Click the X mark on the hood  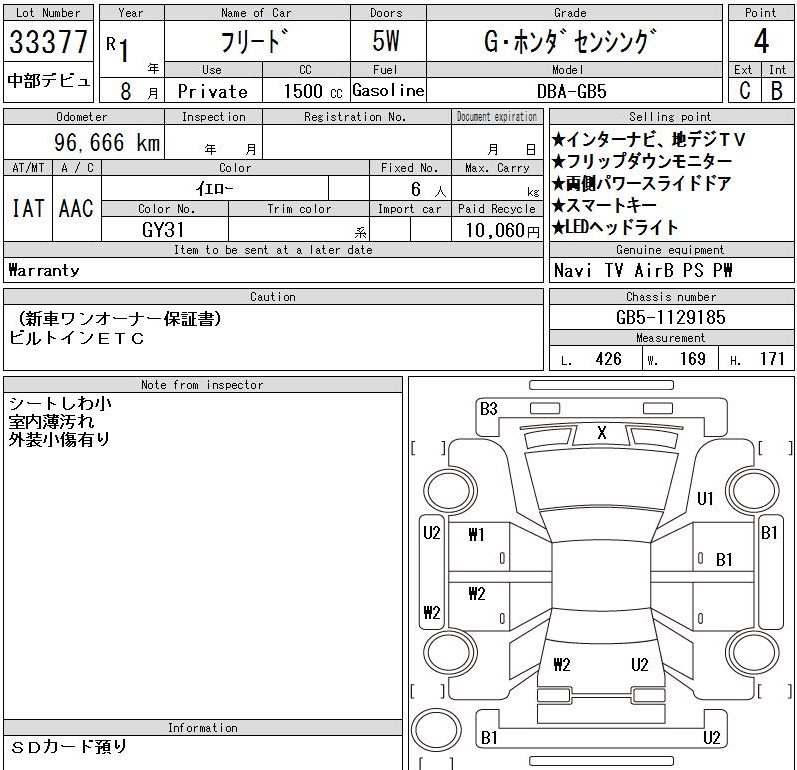[x=602, y=433]
